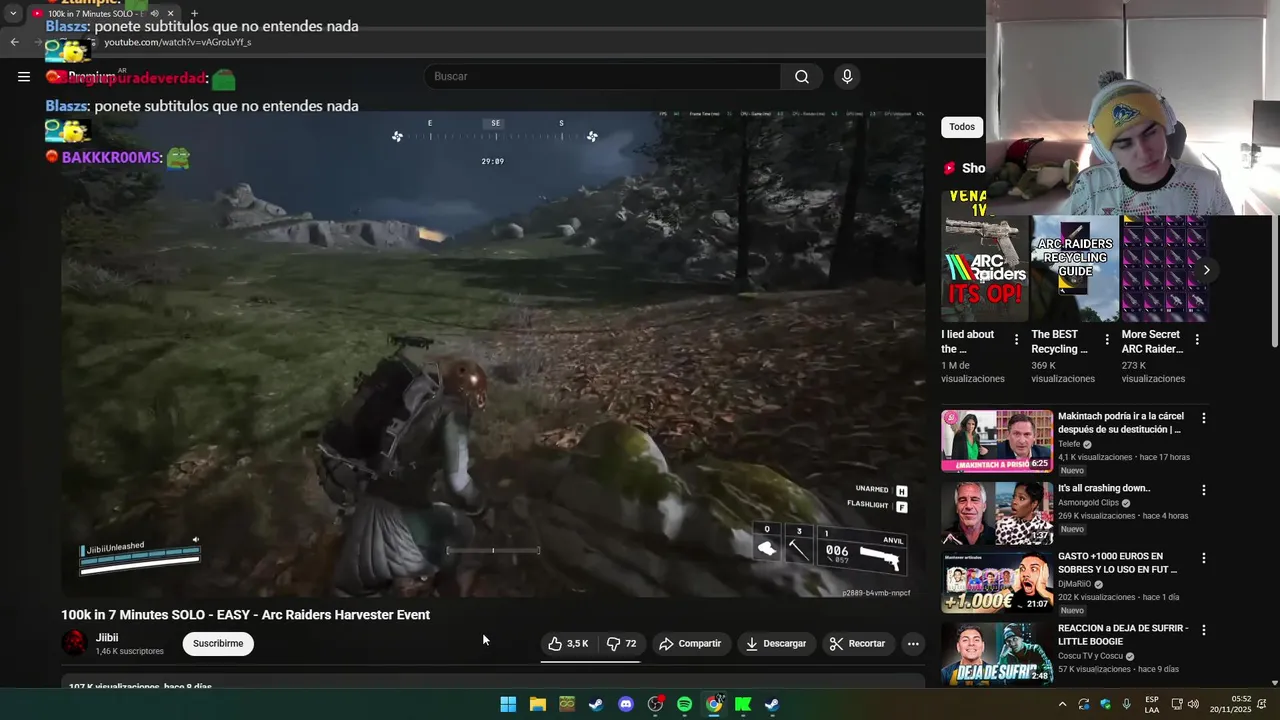This screenshot has height=720, width=1280.
Task: Open options for 'I lied about the' Short
Action: point(1017,340)
